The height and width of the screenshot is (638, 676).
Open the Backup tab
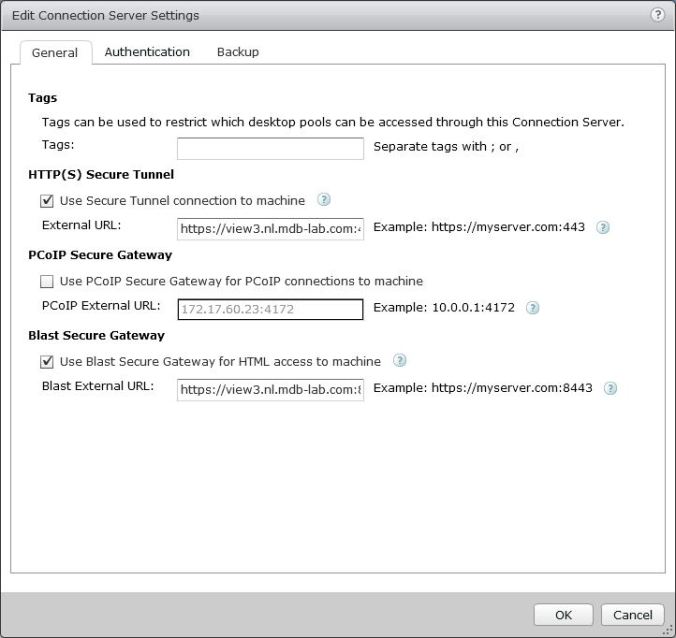click(238, 52)
